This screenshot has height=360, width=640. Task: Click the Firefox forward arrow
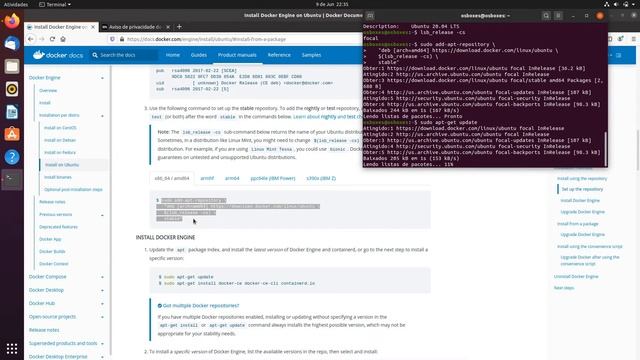[x=42, y=39]
